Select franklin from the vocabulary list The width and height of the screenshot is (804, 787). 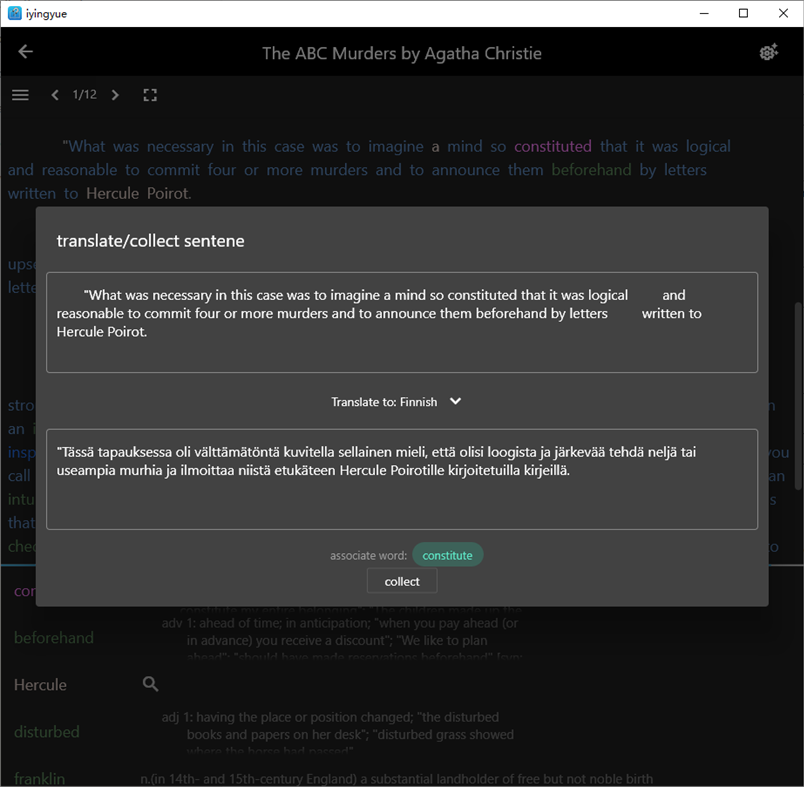click(x=38, y=778)
